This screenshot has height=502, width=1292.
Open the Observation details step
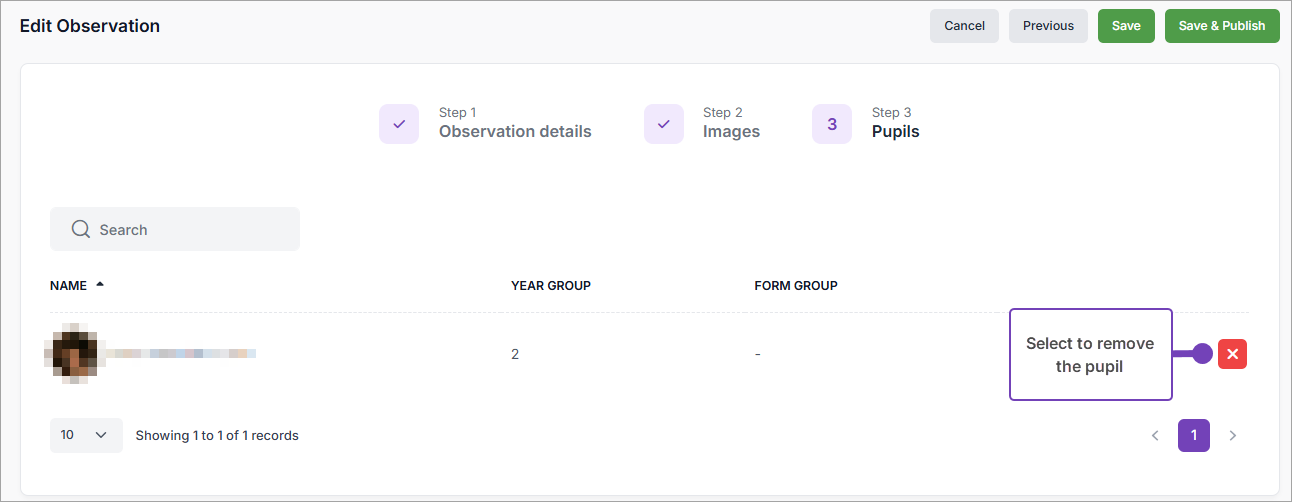[515, 131]
